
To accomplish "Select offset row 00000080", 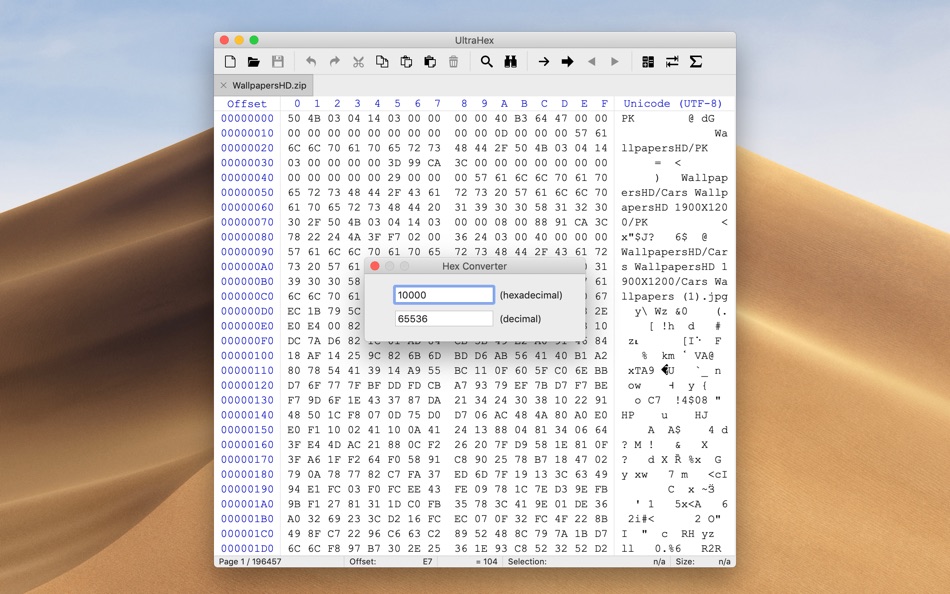I will click(247, 237).
